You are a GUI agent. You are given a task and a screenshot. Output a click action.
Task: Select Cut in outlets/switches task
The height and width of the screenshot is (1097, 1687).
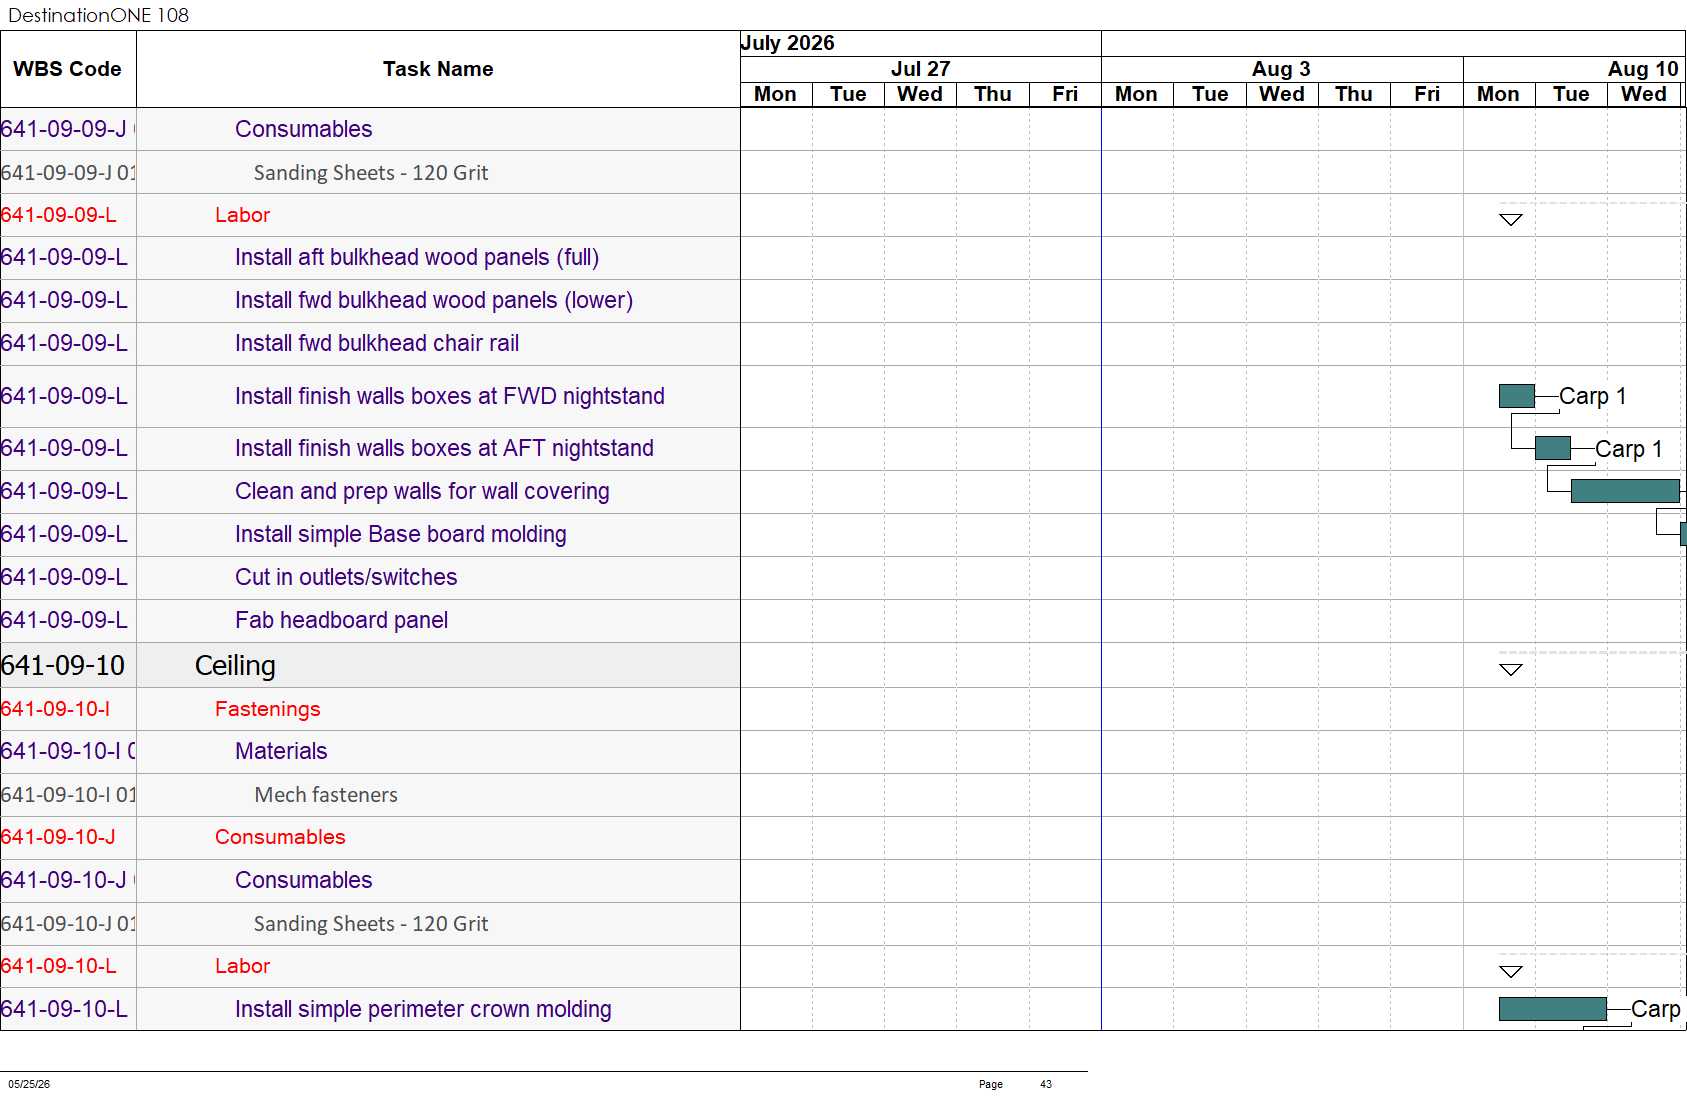pos(346,578)
